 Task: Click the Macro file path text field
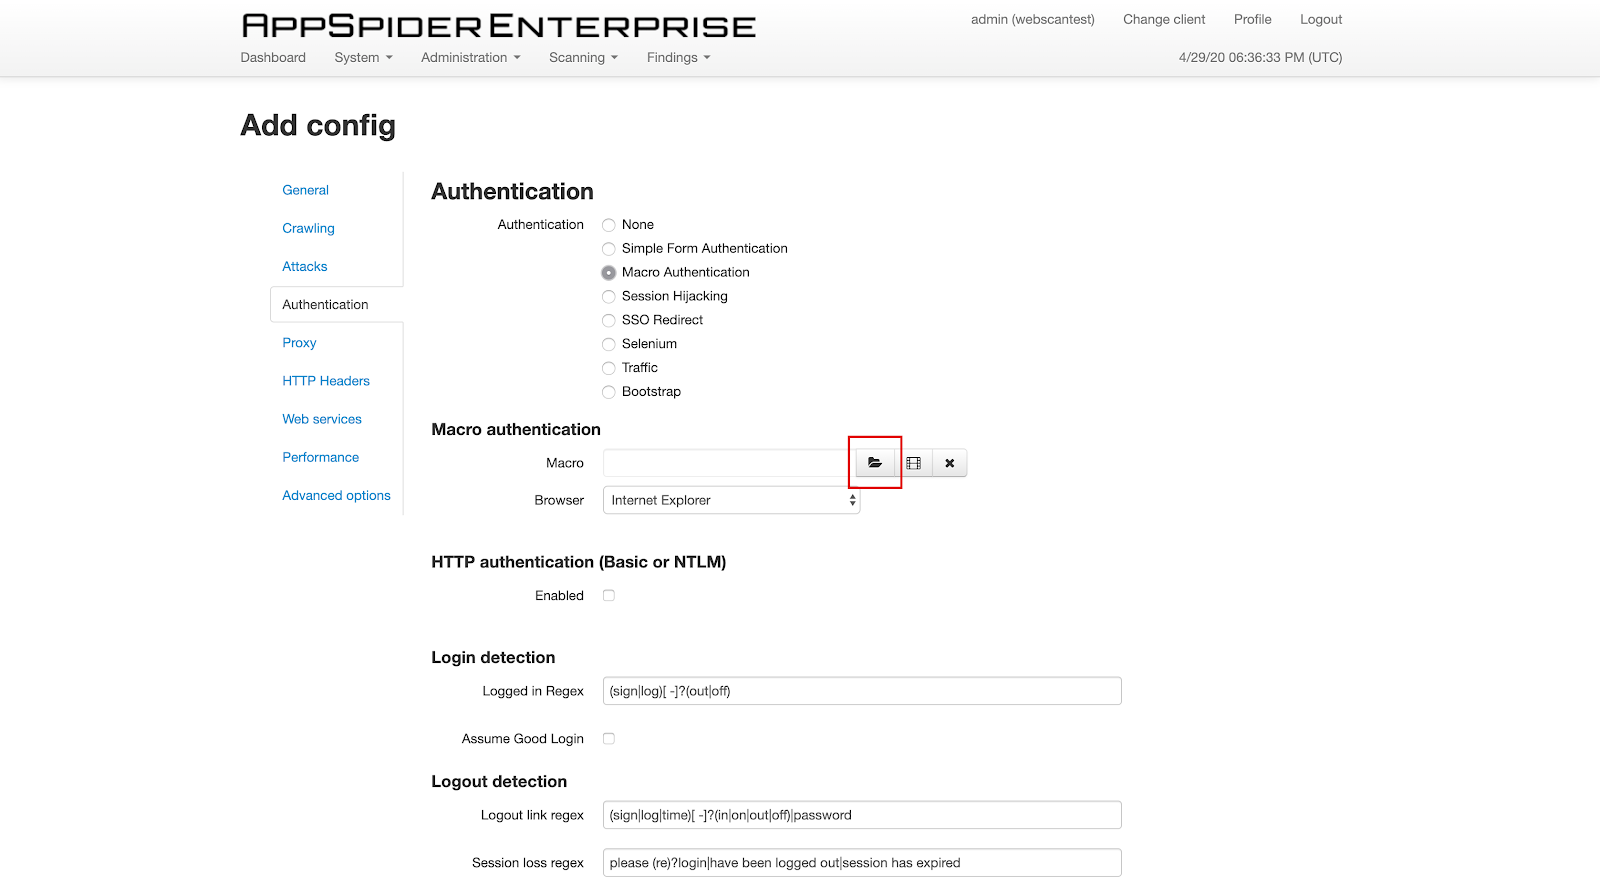pos(728,463)
